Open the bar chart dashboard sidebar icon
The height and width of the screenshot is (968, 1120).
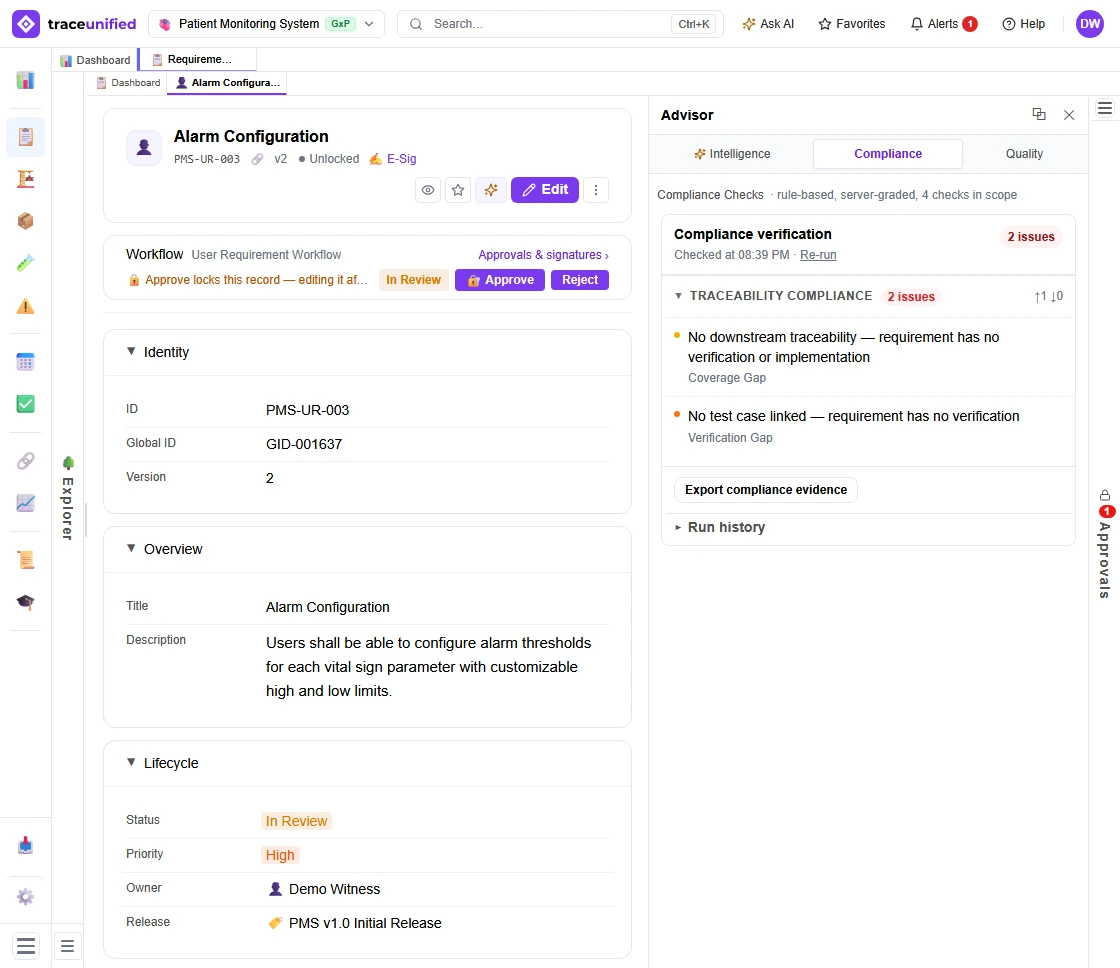(x=26, y=80)
